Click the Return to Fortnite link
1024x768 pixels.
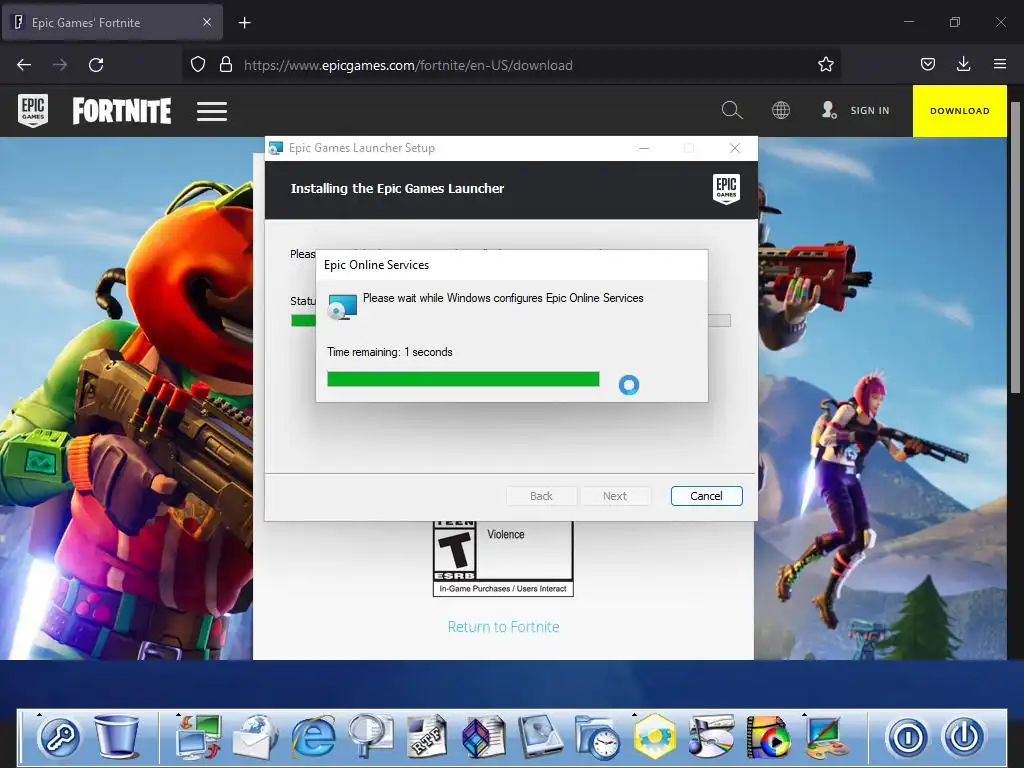tap(504, 627)
